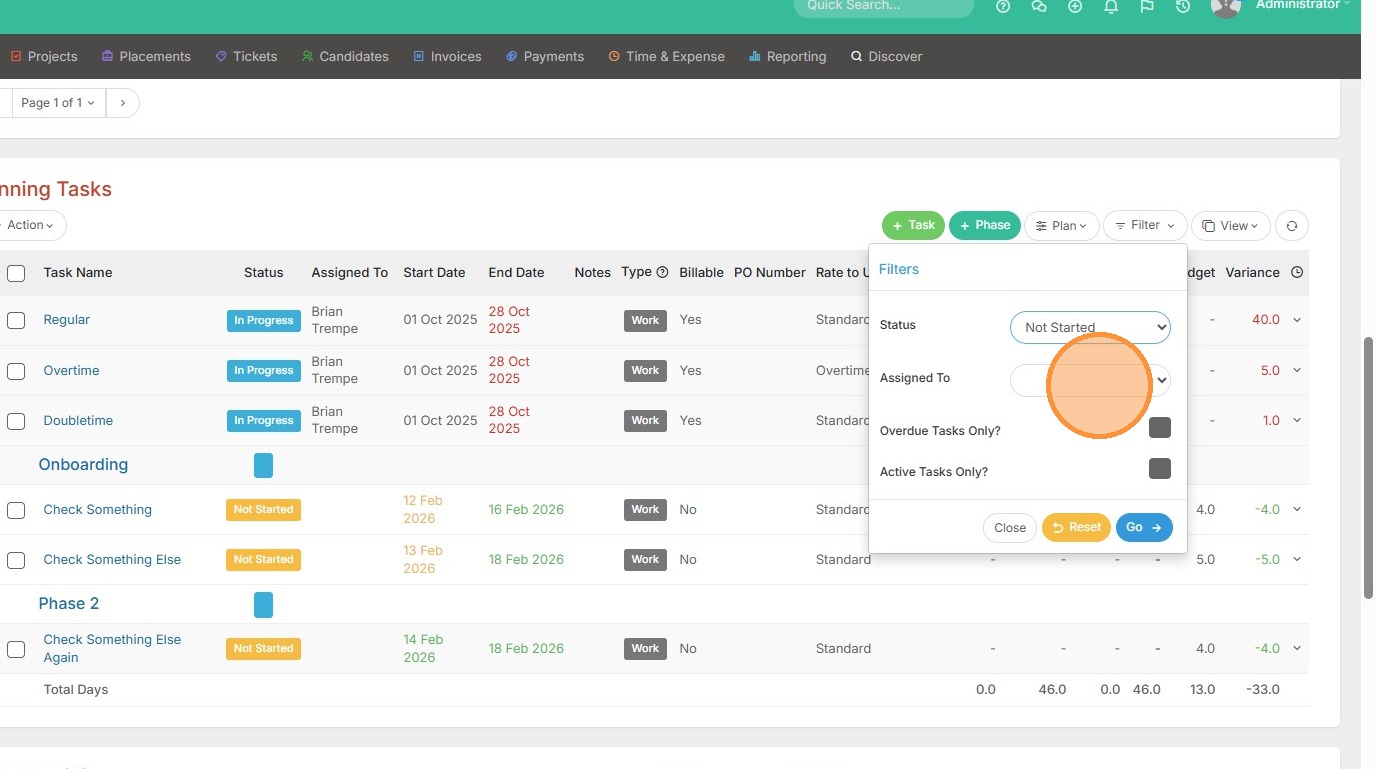Expand the Doubletime row chevron
Screen dimensions: 1376x769
[1297, 421]
